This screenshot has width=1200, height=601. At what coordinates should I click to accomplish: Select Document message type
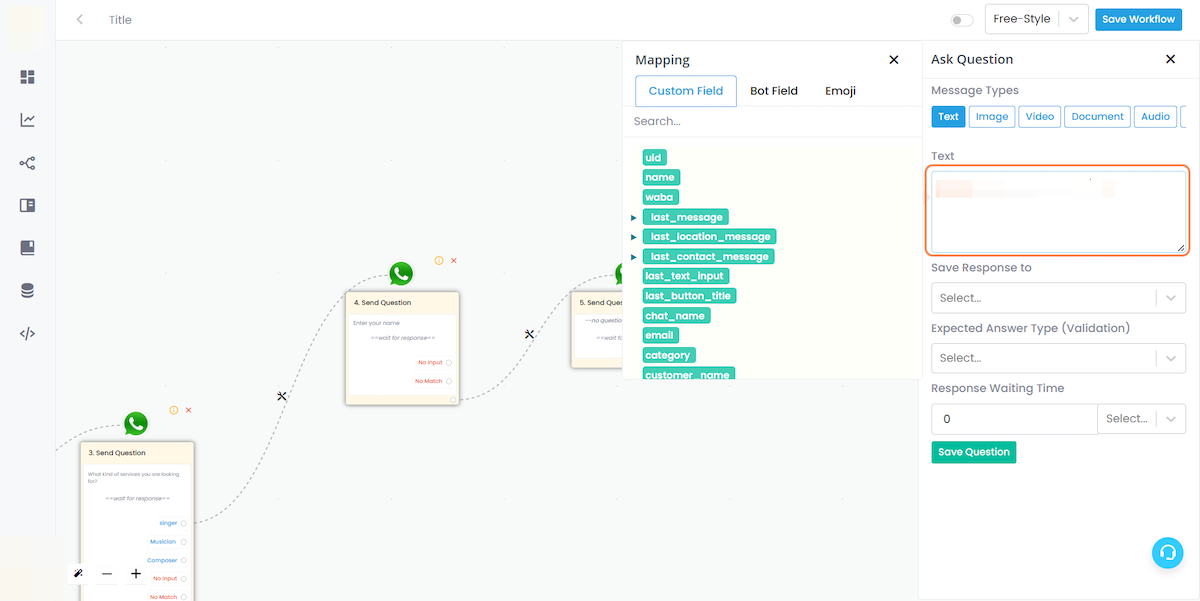pos(1098,117)
